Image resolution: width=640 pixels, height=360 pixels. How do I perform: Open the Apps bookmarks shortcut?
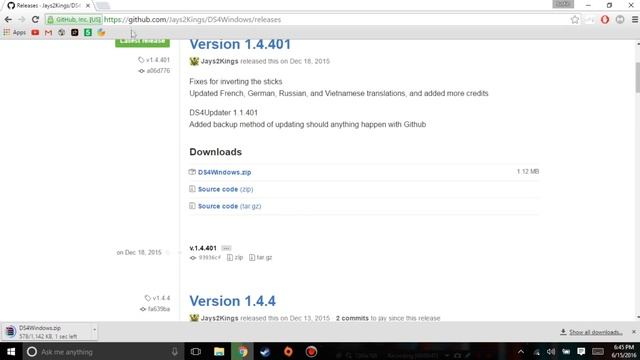[x=15, y=32]
